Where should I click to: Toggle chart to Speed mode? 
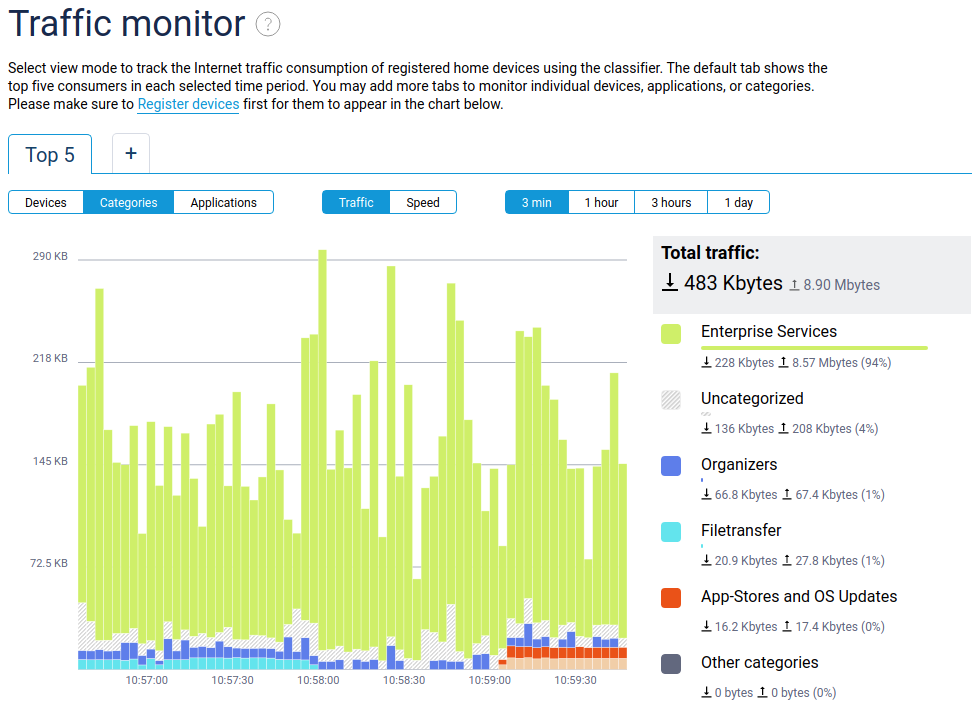tap(422, 203)
